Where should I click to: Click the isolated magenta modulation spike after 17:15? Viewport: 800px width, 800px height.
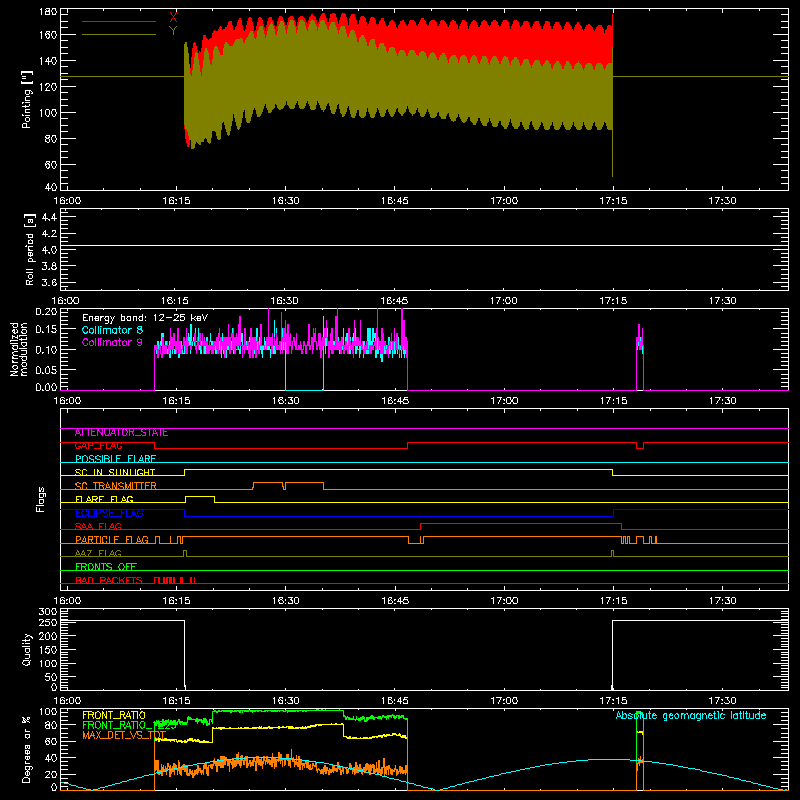click(x=640, y=357)
